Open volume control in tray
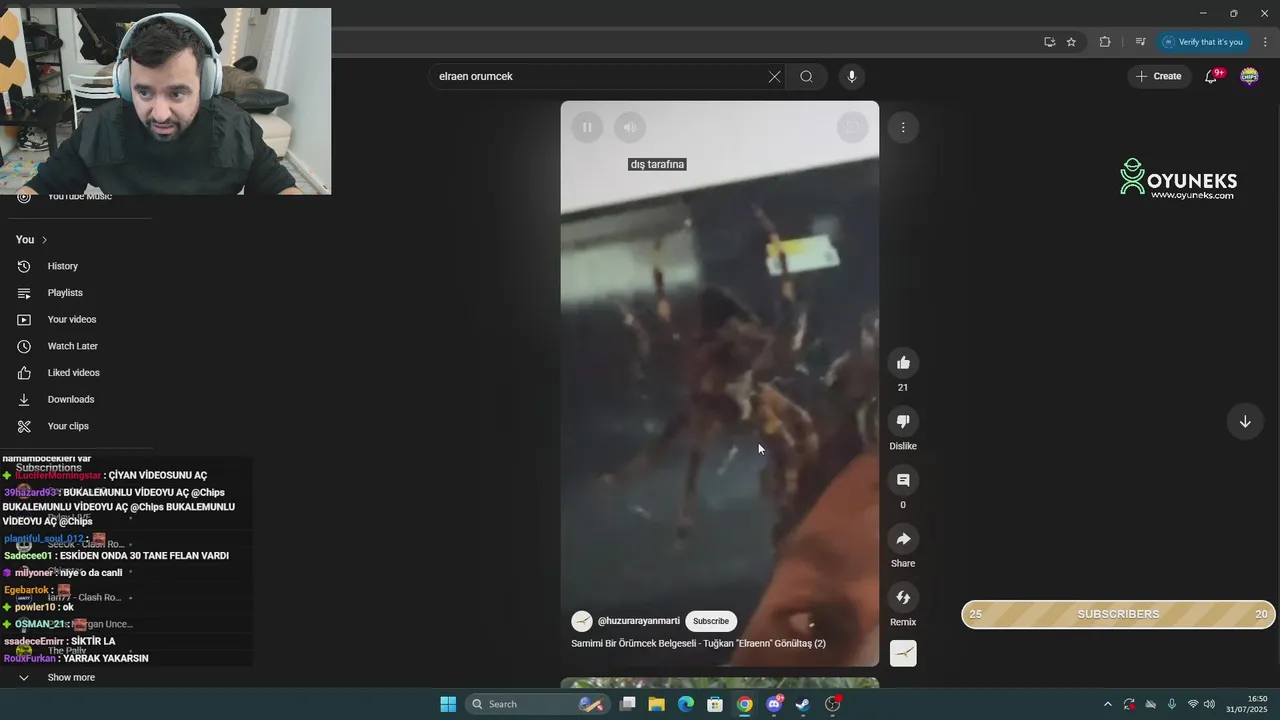The height and width of the screenshot is (720, 1280). click(x=1210, y=704)
